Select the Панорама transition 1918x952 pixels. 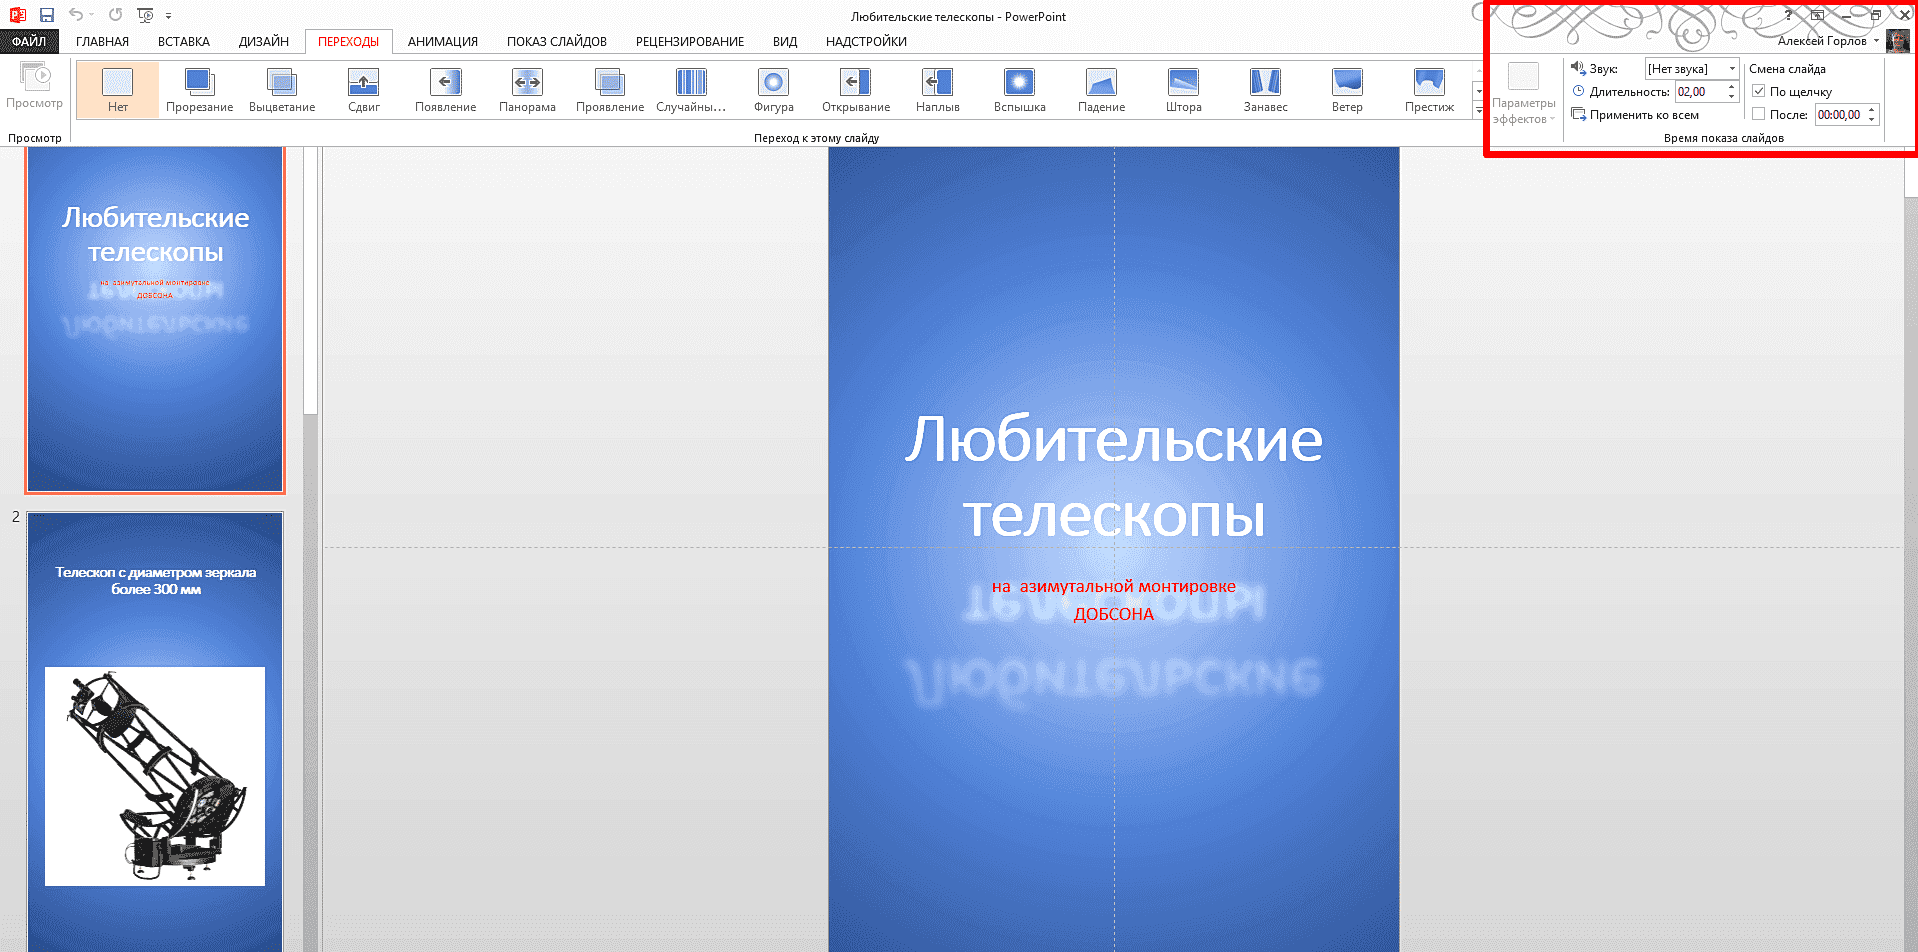point(527,90)
